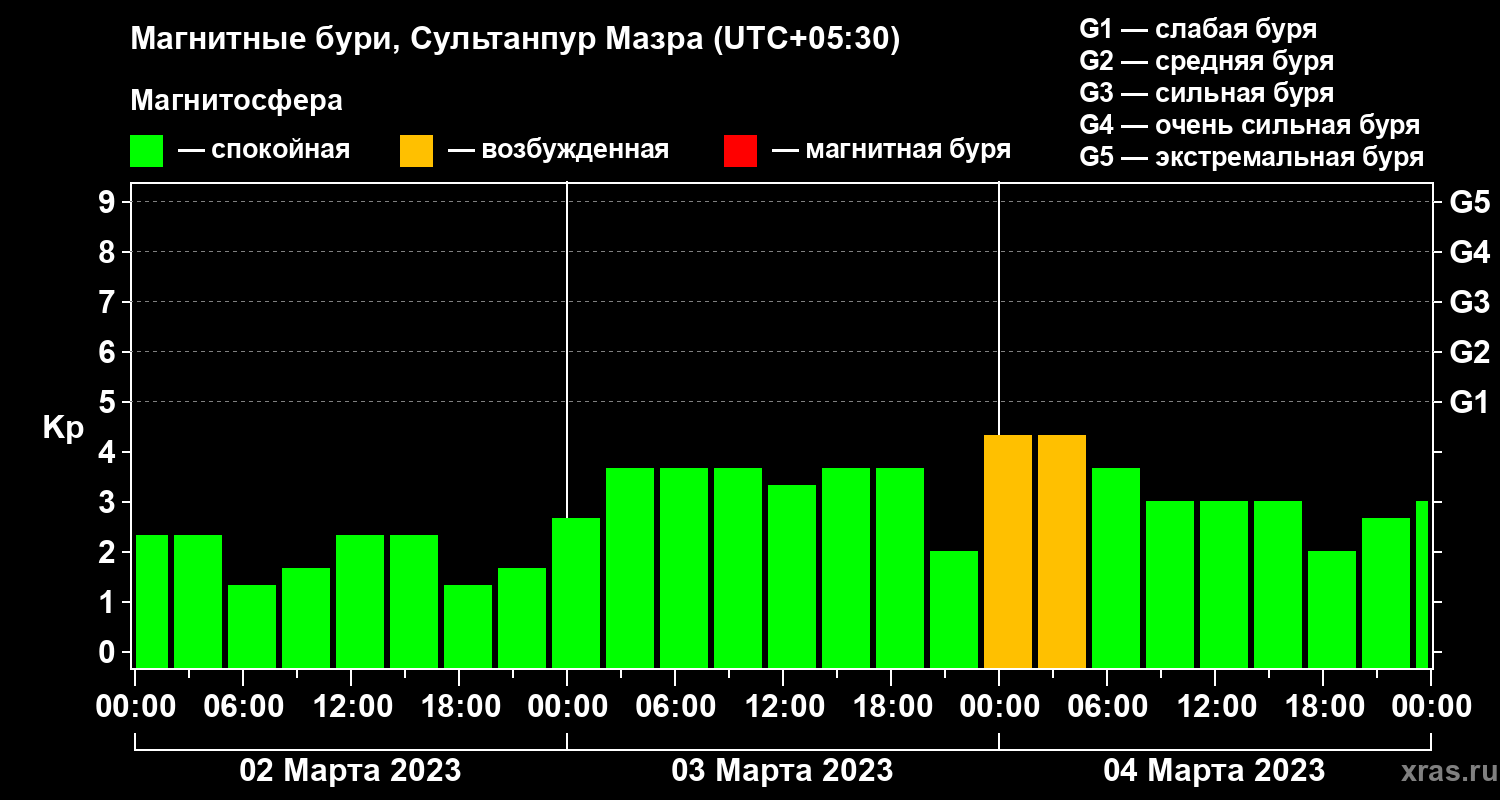Click the G1 label on right axis
1500x800 pixels.
[1469, 402]
